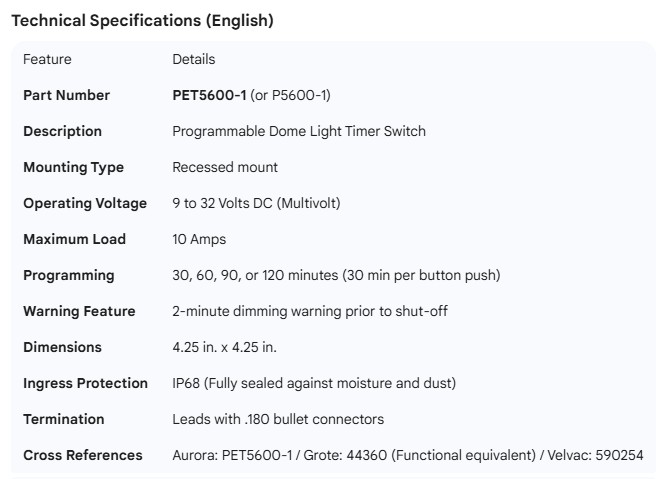This screenshot has height=479, width=663.
Task: Click the Programming row label
Action: [69, 275]
